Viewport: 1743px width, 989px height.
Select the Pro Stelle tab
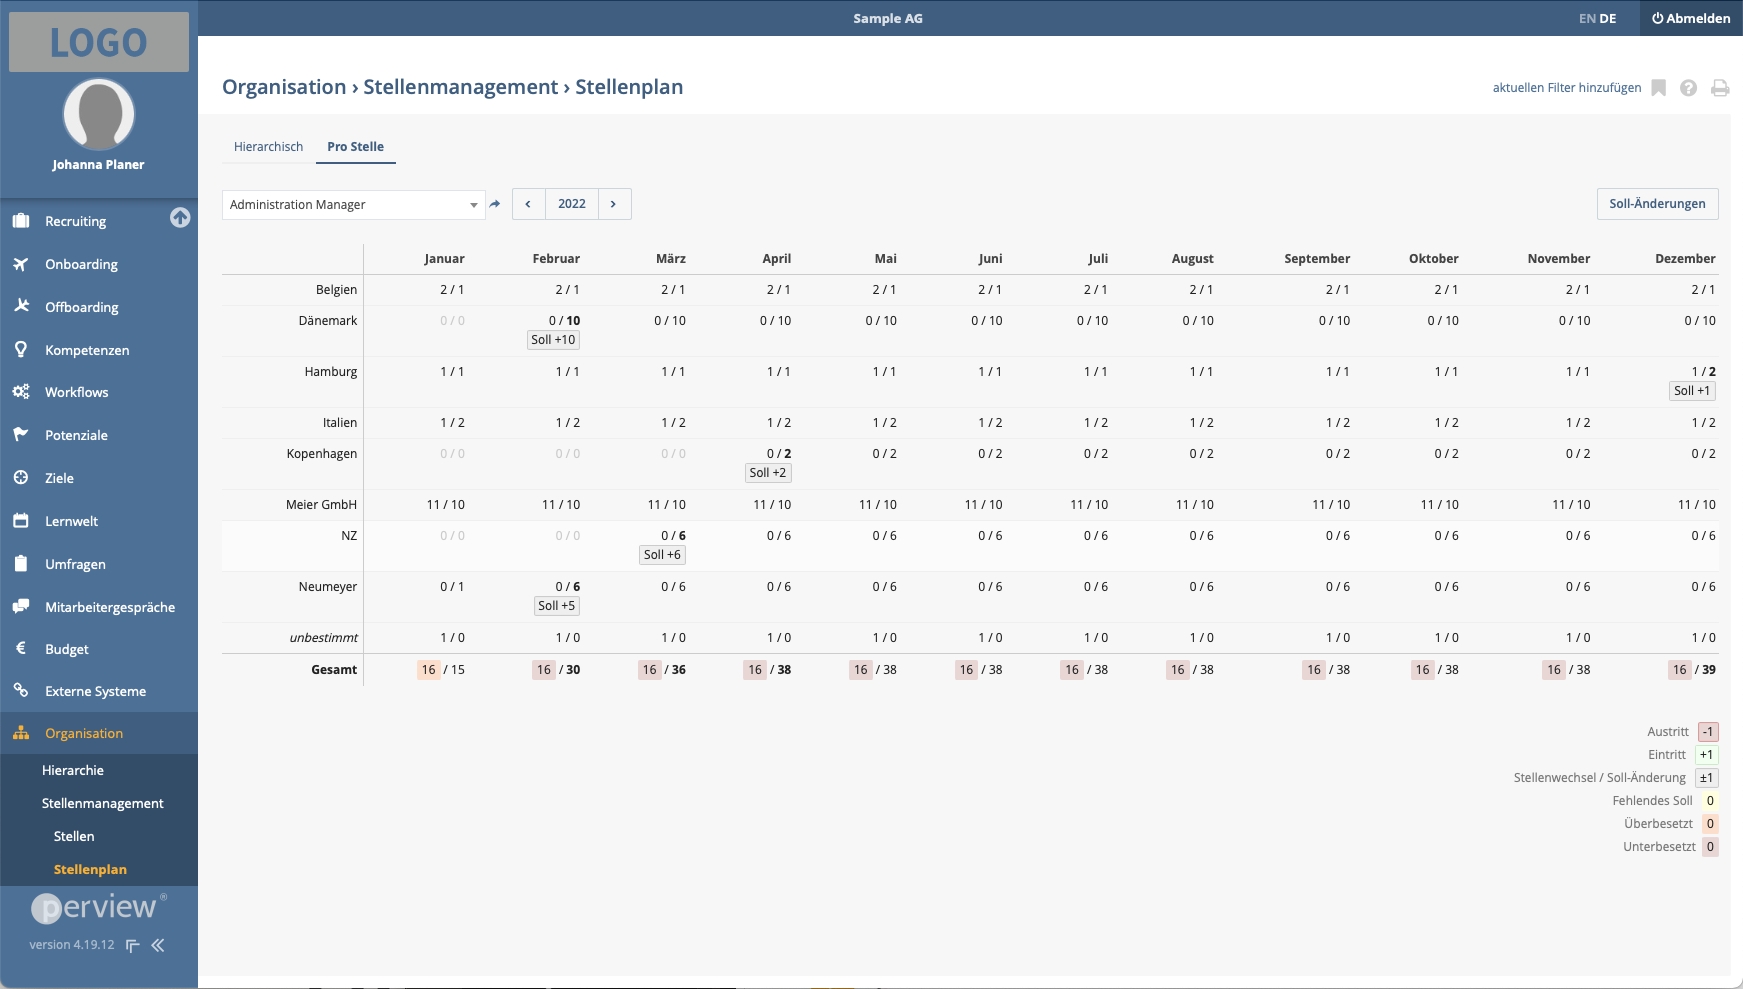click(355, 146)
